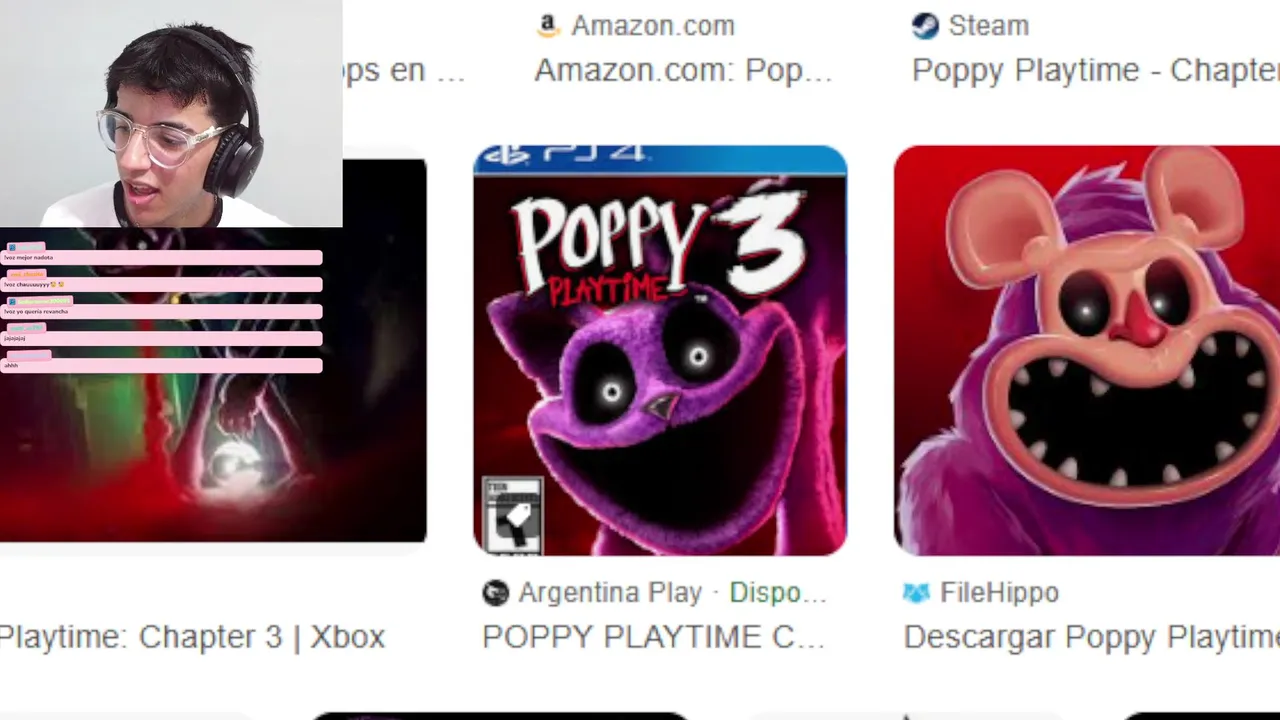The width and height of the screenshot is (1280, 720).
Task: Open the Poppy Playtime 3 PS4 cover image
Action: pyautogui.click(x=660, y=350)
